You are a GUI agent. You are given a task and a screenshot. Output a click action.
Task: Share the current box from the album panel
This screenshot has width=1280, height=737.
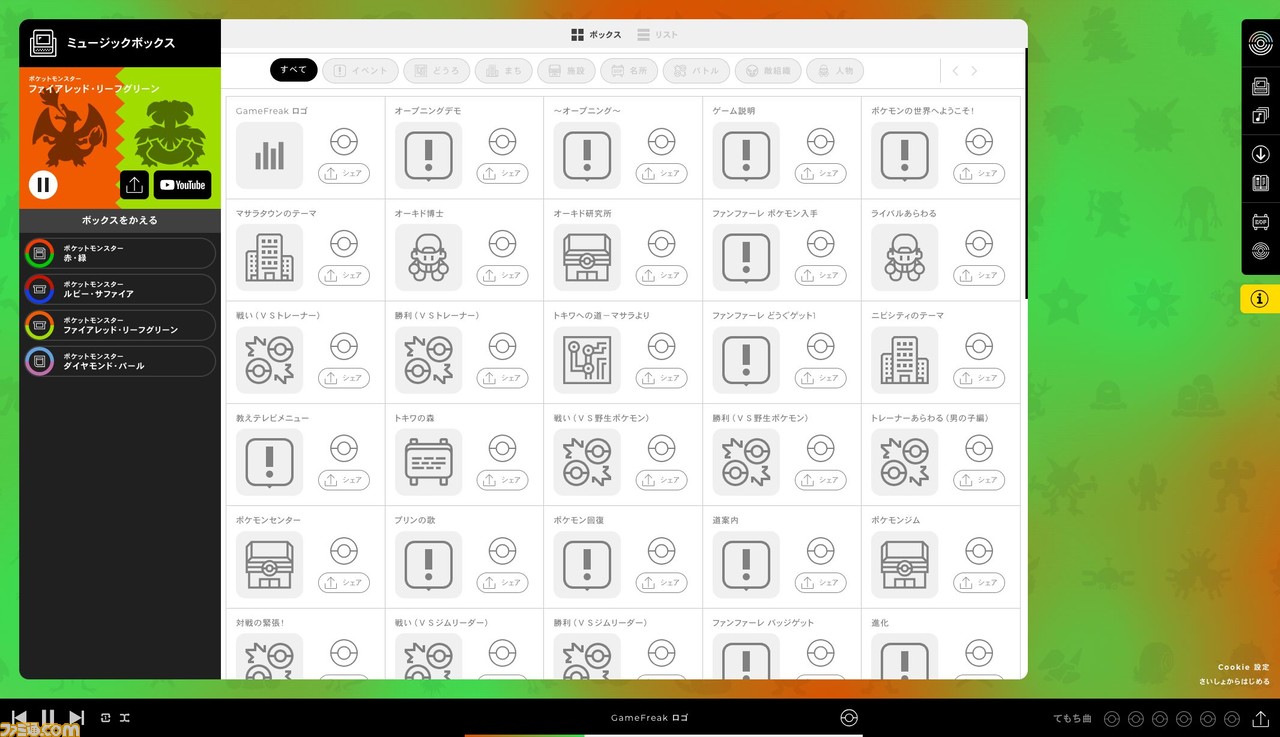(x=135, y=185)
